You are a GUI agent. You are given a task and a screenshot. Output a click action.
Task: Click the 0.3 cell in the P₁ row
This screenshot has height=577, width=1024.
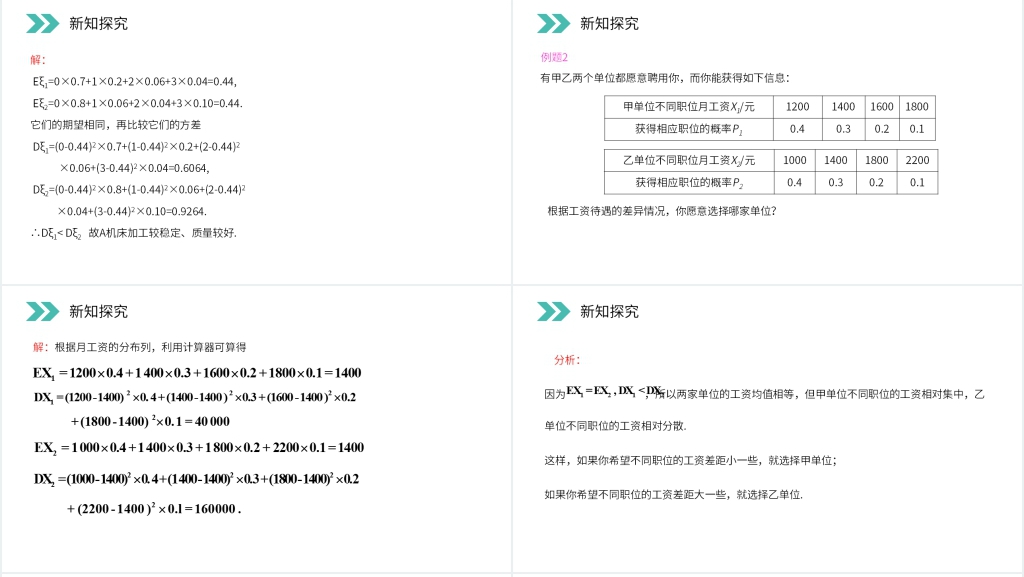[843, 129]
